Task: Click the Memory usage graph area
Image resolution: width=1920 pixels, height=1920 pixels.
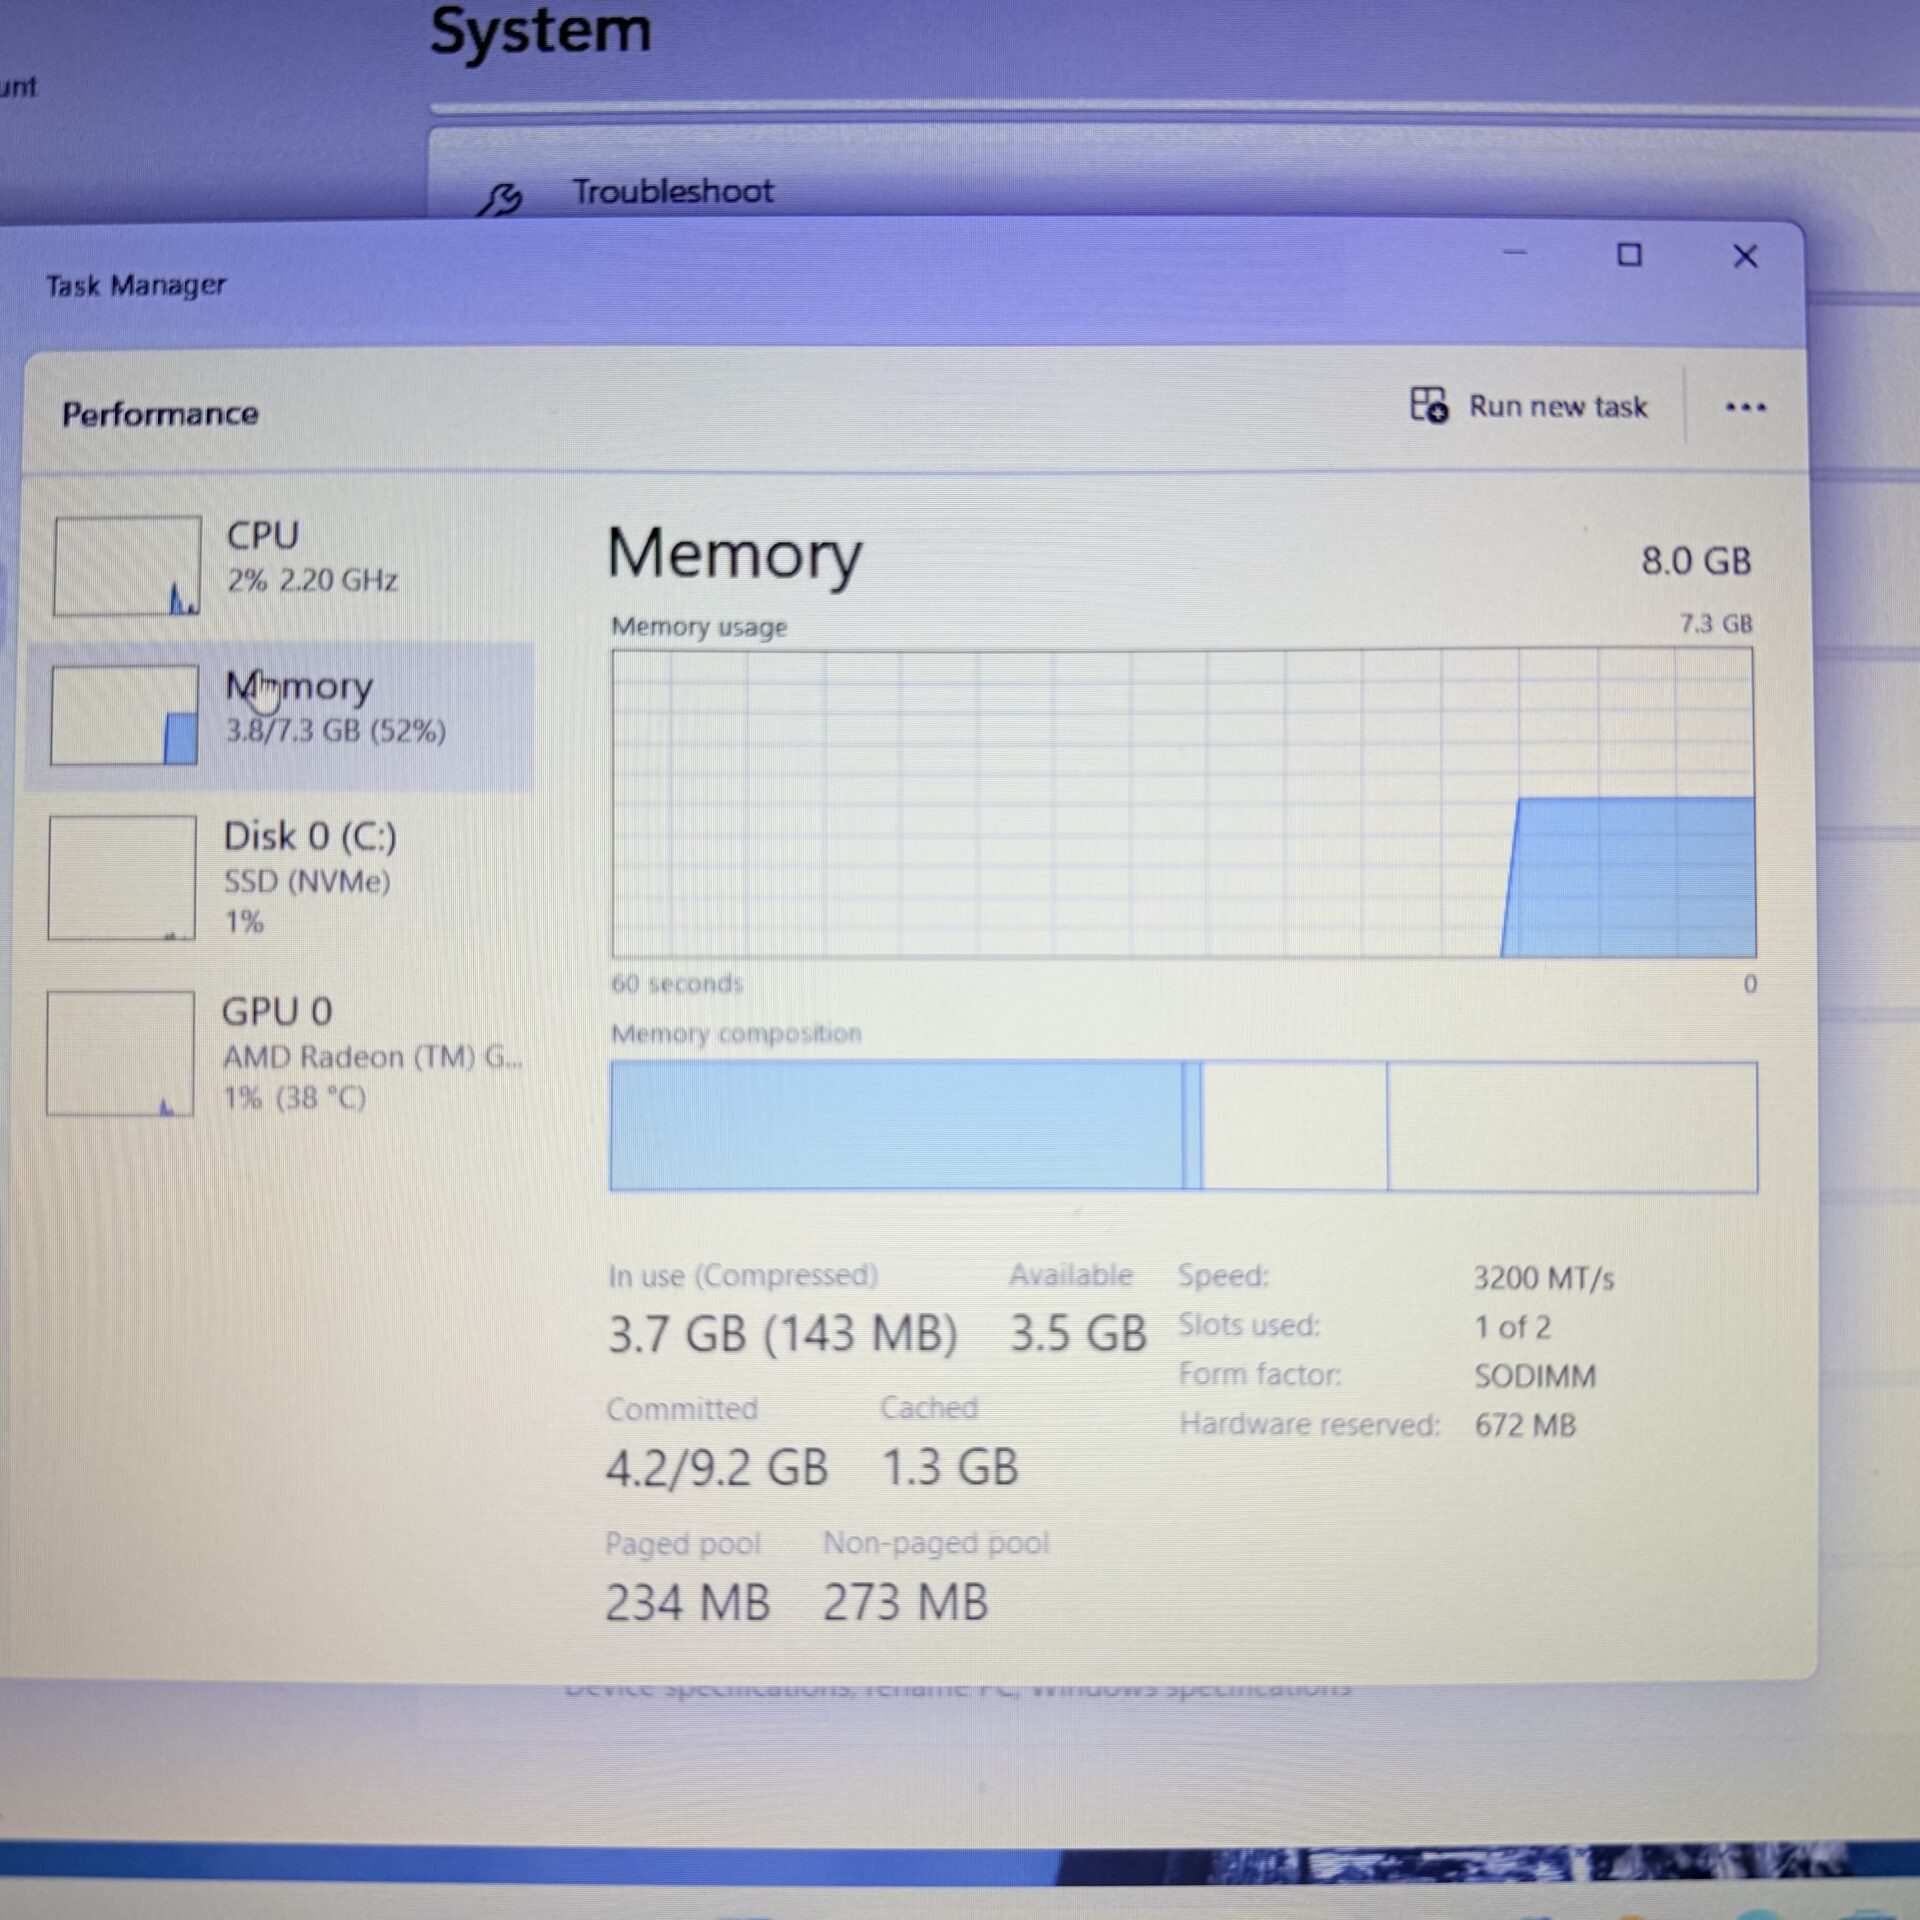Action: coord(1182,803)
